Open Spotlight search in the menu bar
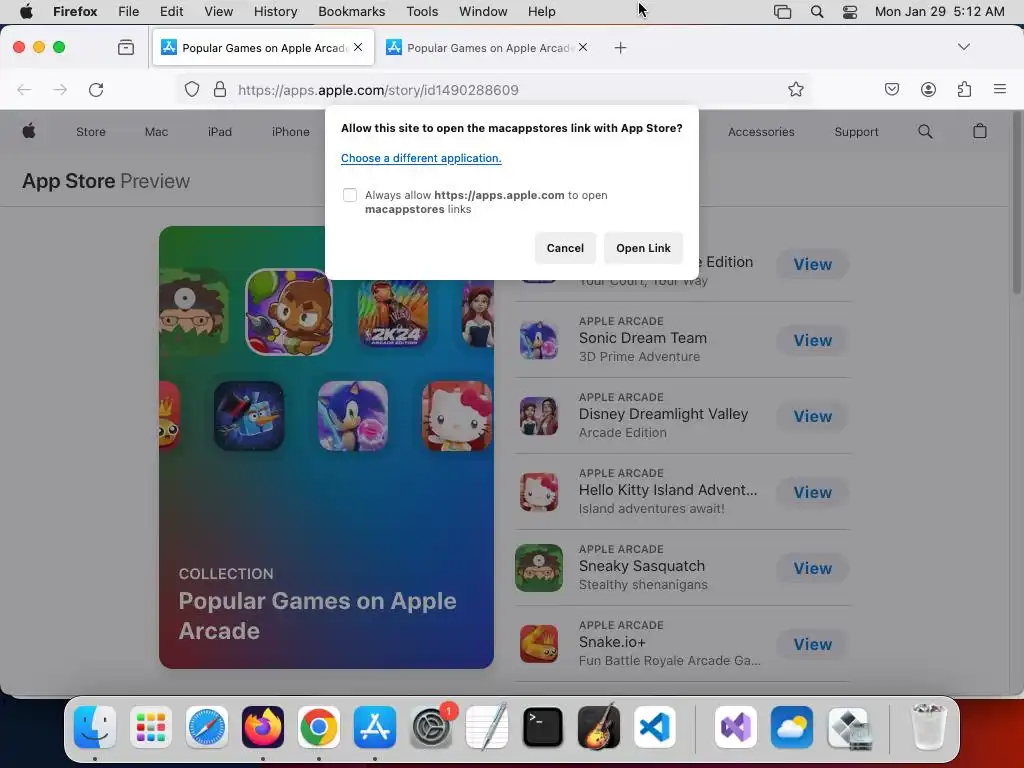 pyautogui.click(x=817, y=12)
